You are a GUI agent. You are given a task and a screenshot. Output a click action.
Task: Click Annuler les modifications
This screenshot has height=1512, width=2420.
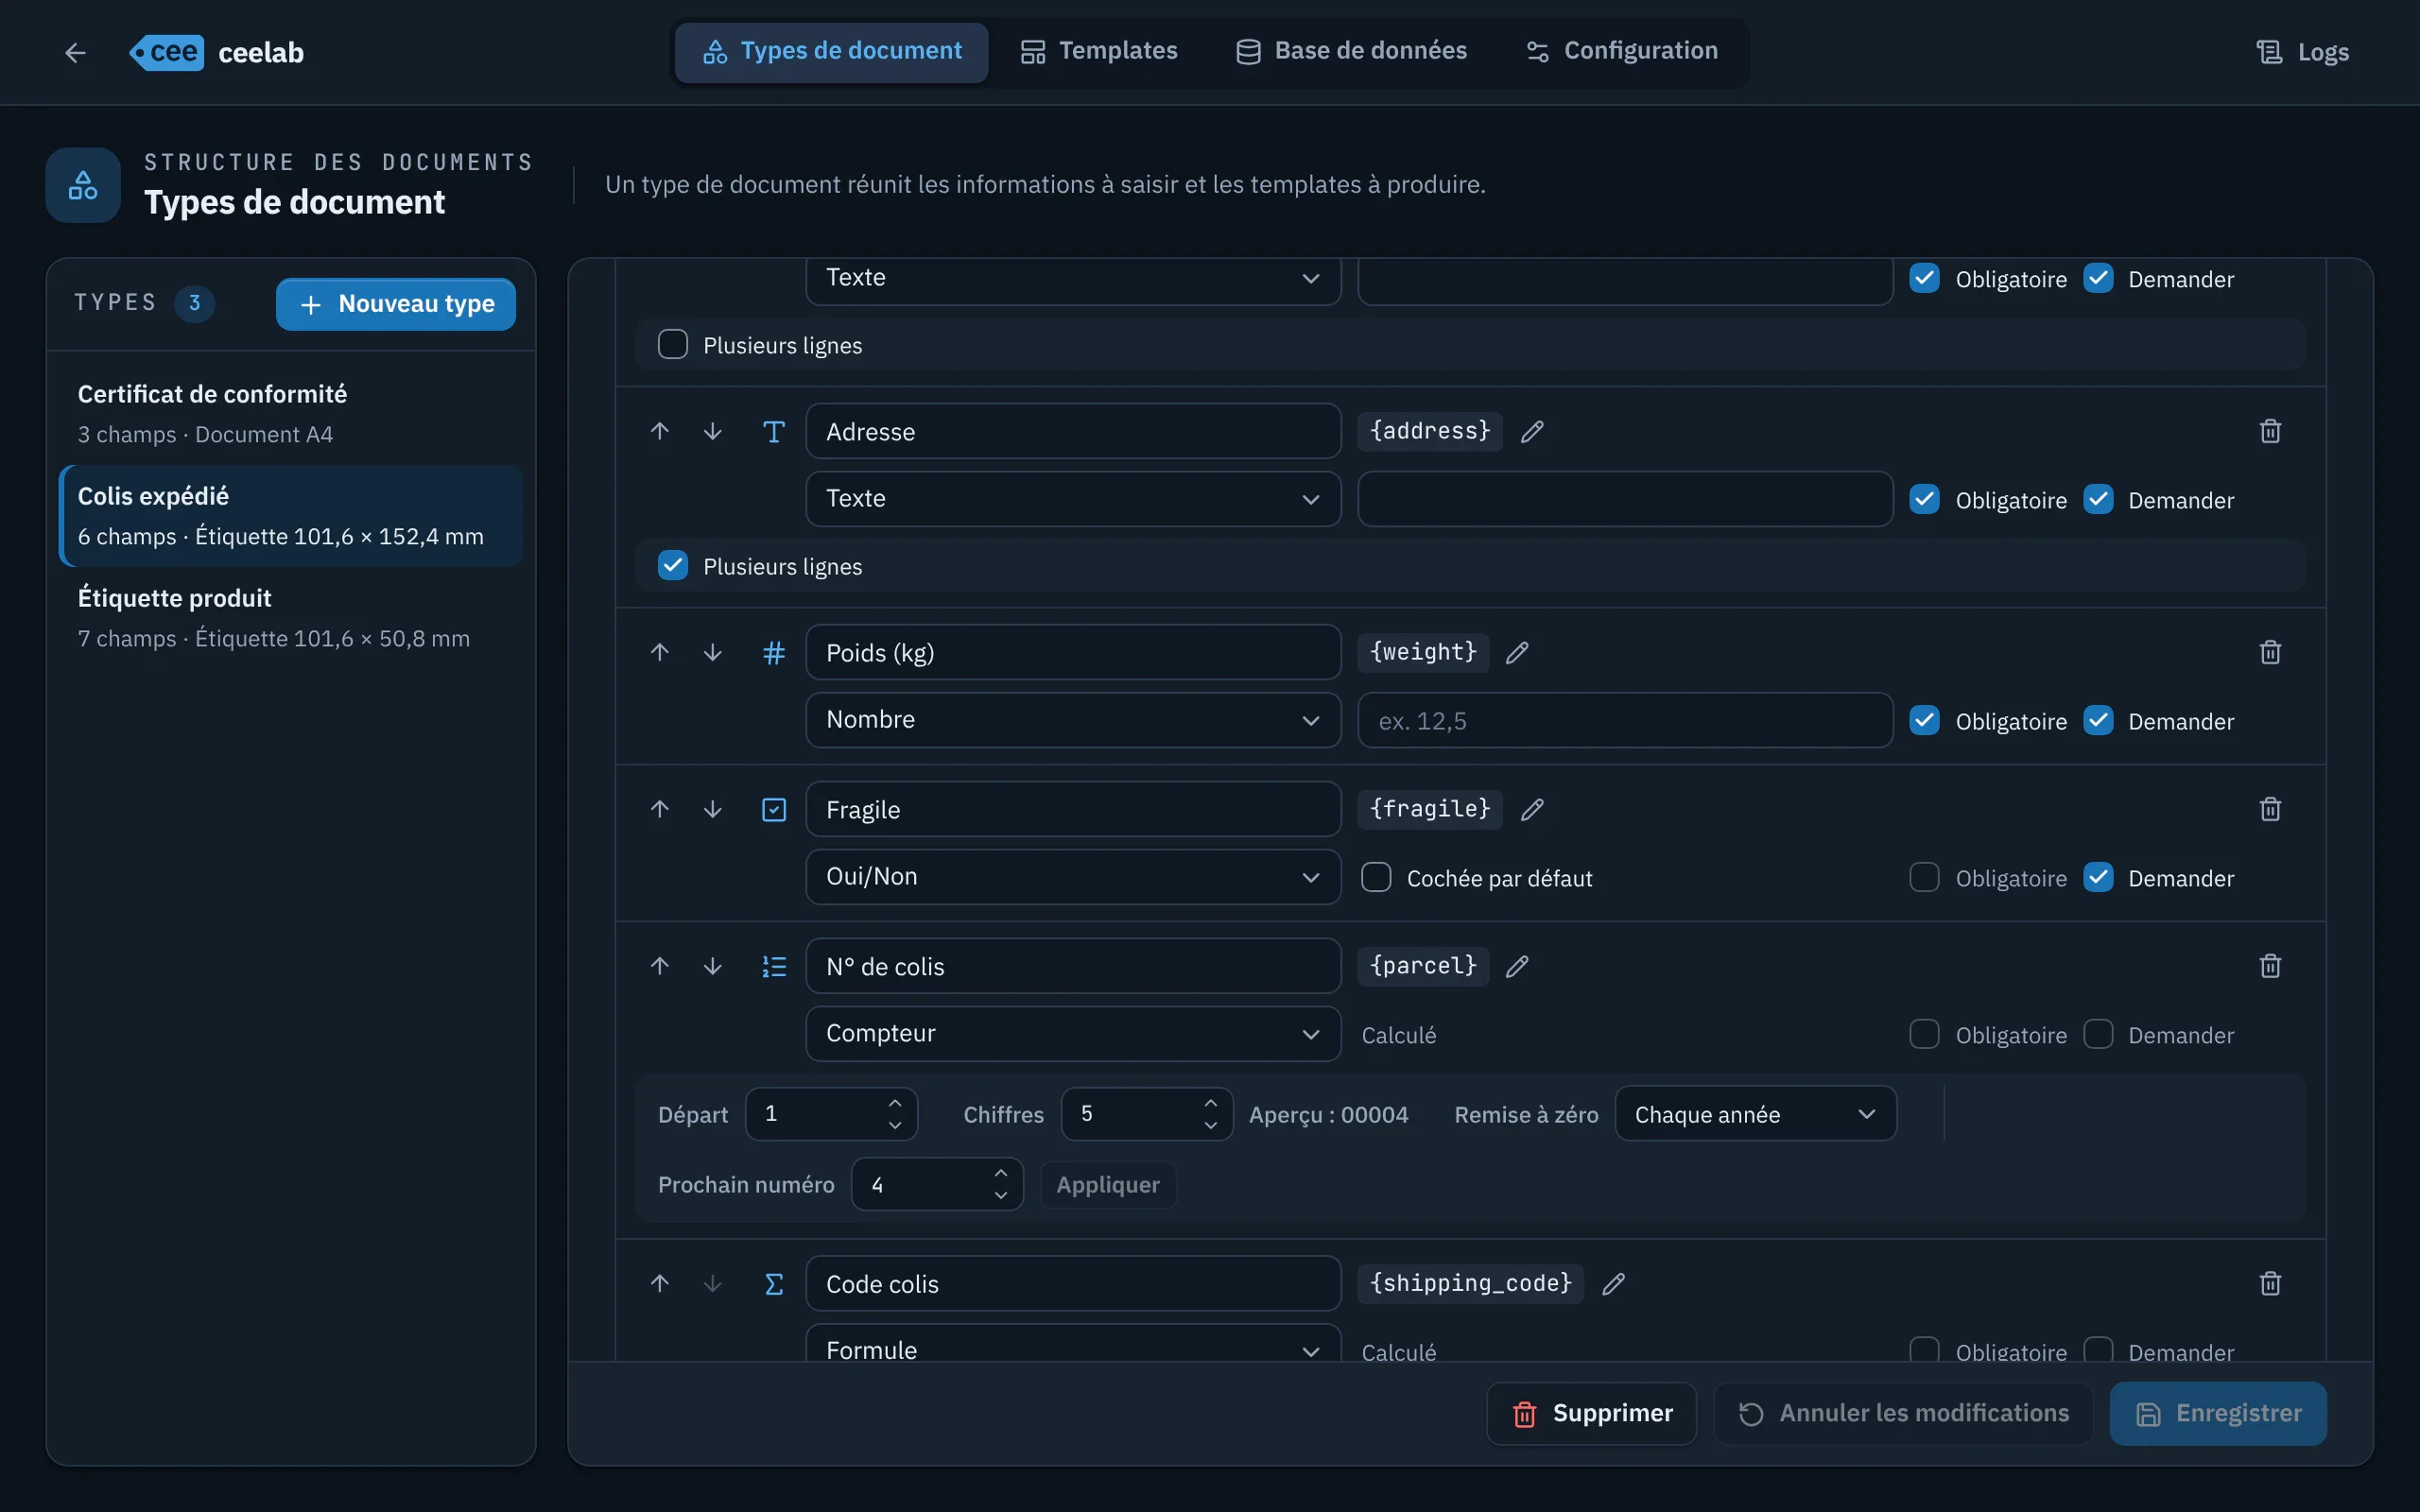click(x=1903, y=1413)
